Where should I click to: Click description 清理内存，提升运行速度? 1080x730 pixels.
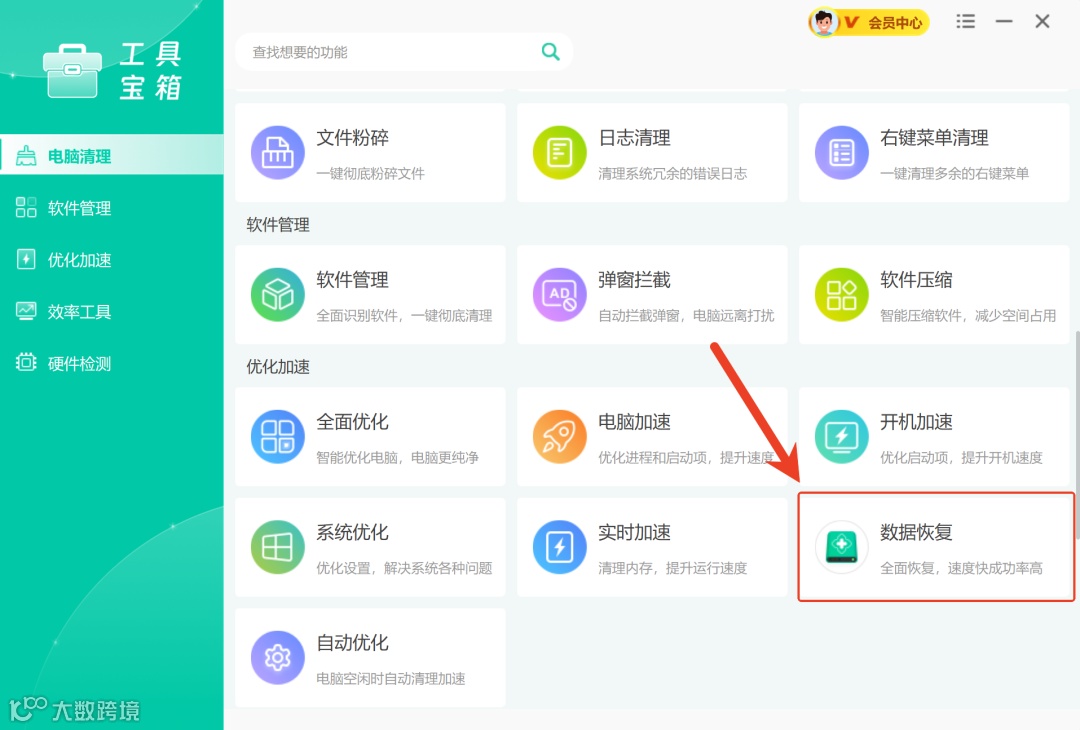click(x=672, y=568)
